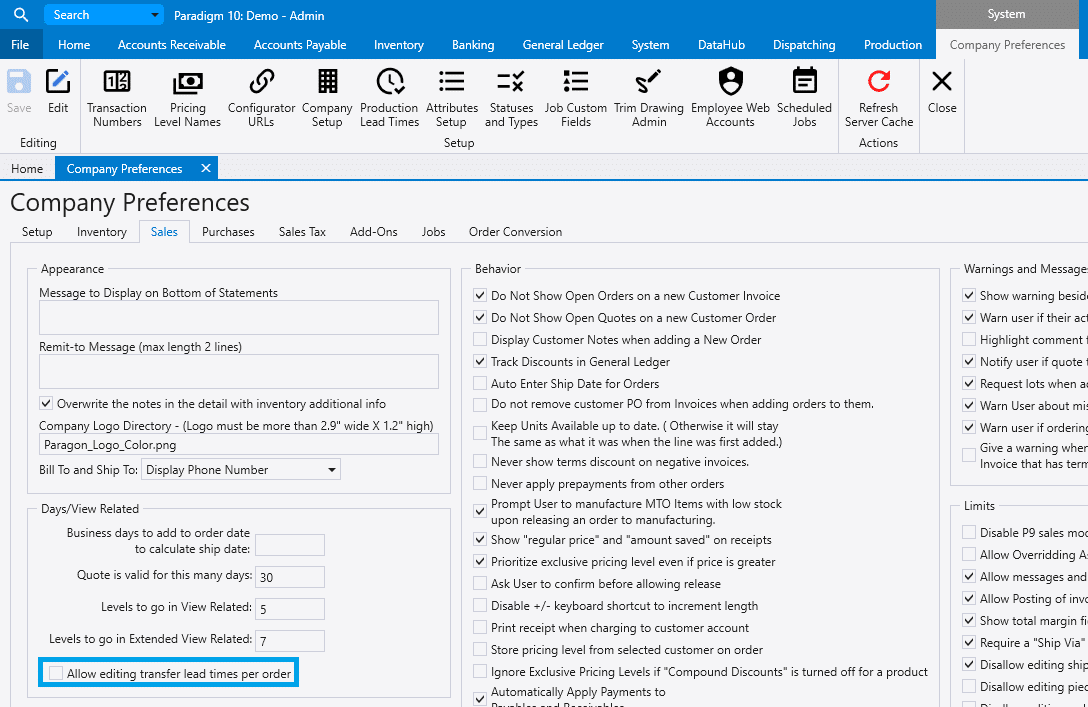This screenshot has width=1088, height=707.
Task: Check Ignore Exclusive Pricing Levels checkbox
Action: tap(479, 672)
